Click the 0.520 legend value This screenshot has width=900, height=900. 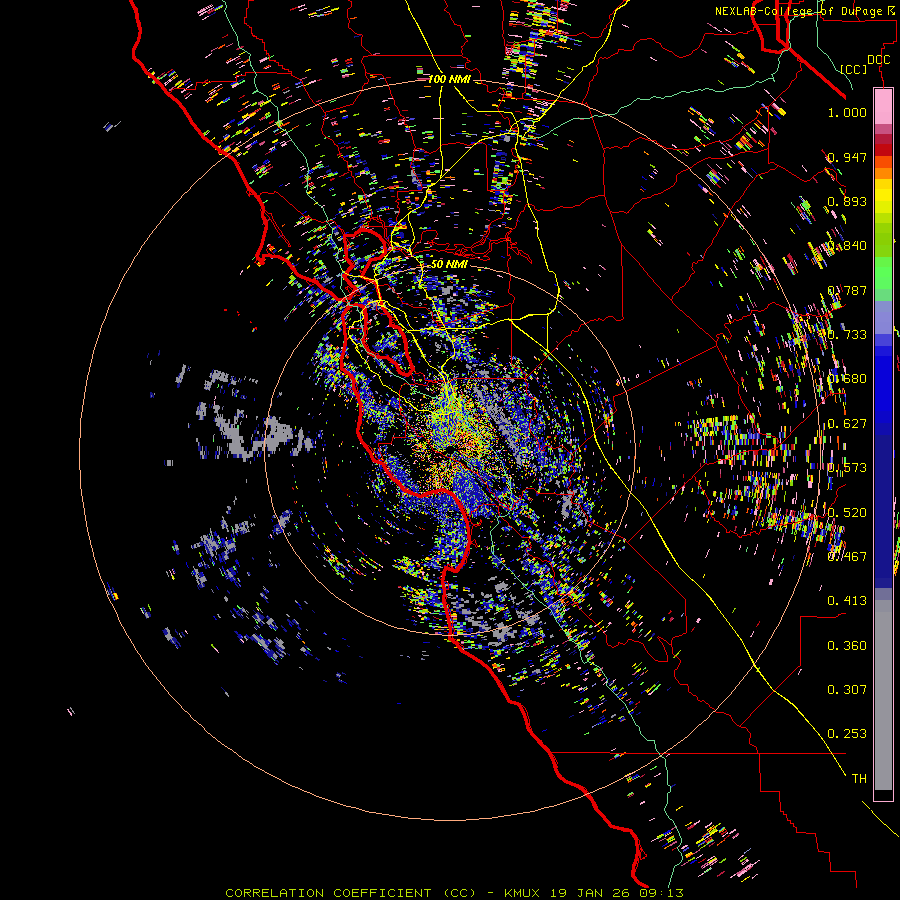[x=847, y=512]
